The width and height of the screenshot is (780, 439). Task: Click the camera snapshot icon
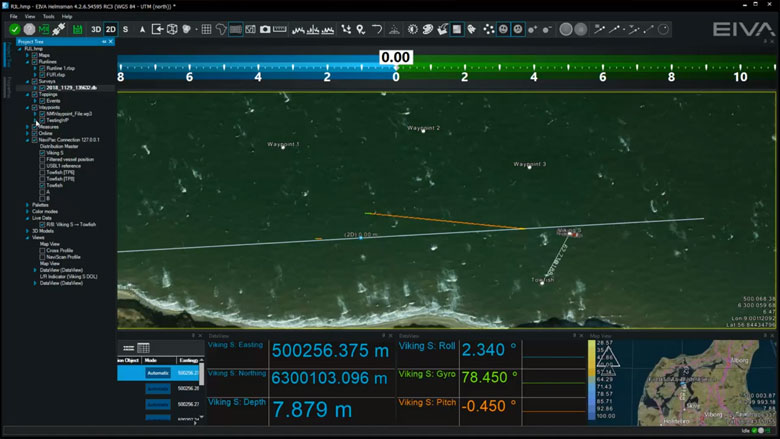click(x=265, y=29)
